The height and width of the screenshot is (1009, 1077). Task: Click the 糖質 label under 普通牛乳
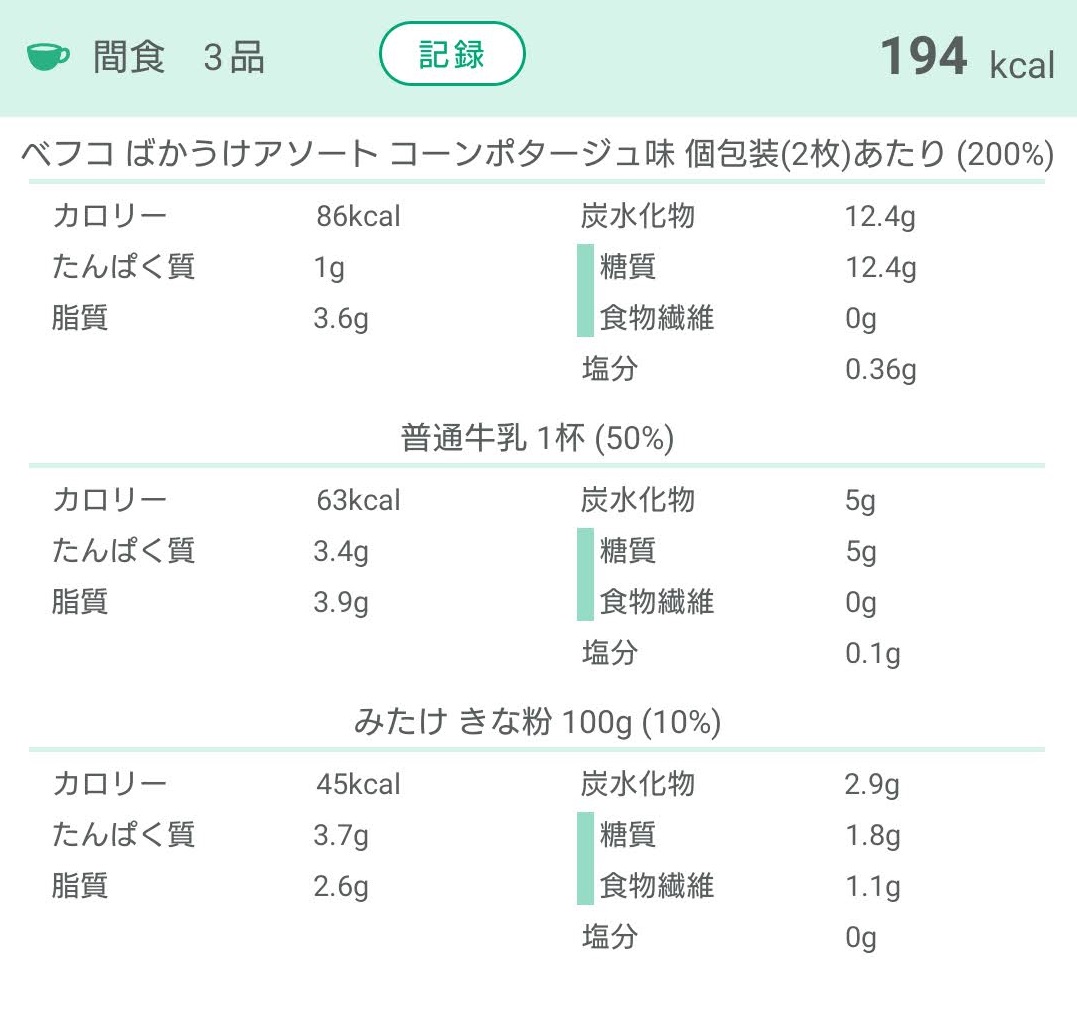point(627,551)
